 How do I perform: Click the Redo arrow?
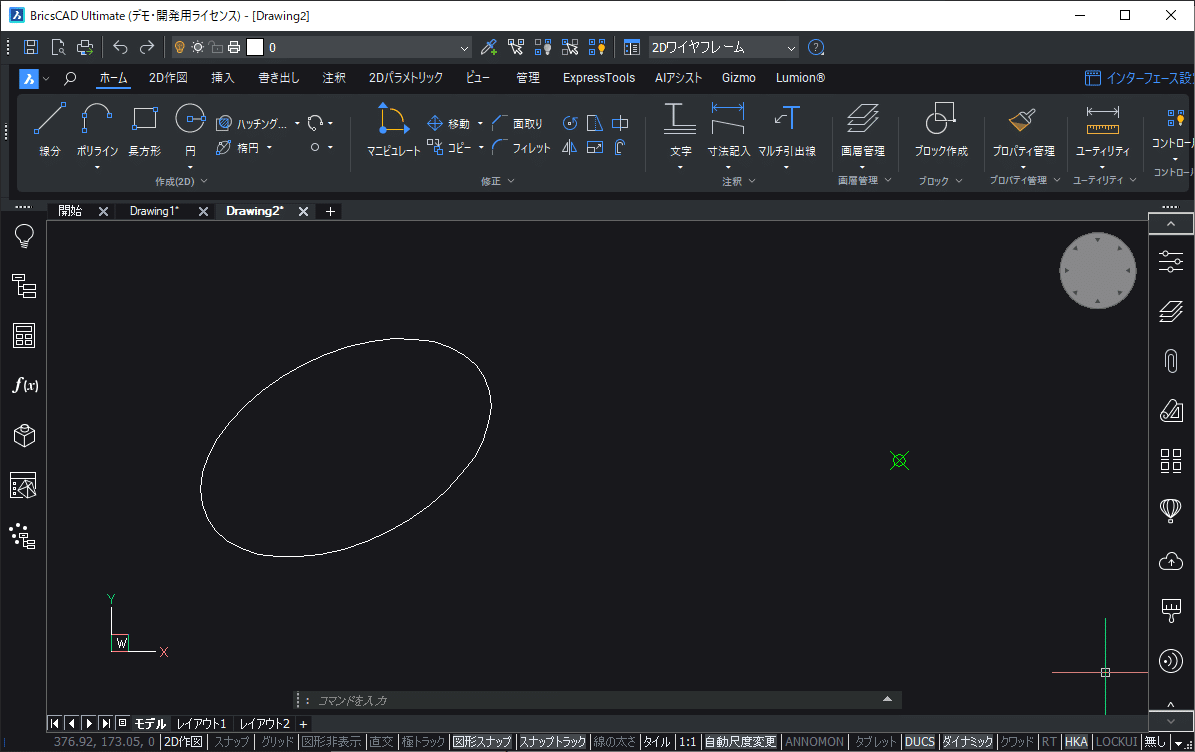147,47
